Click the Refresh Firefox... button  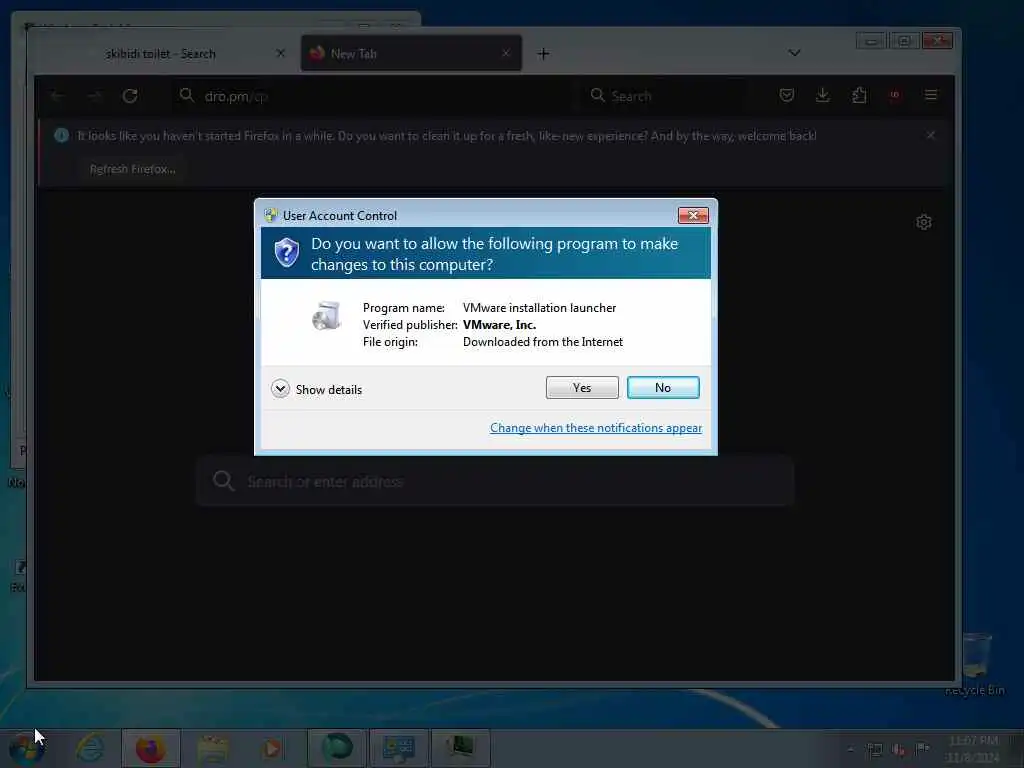click(133, 169)
